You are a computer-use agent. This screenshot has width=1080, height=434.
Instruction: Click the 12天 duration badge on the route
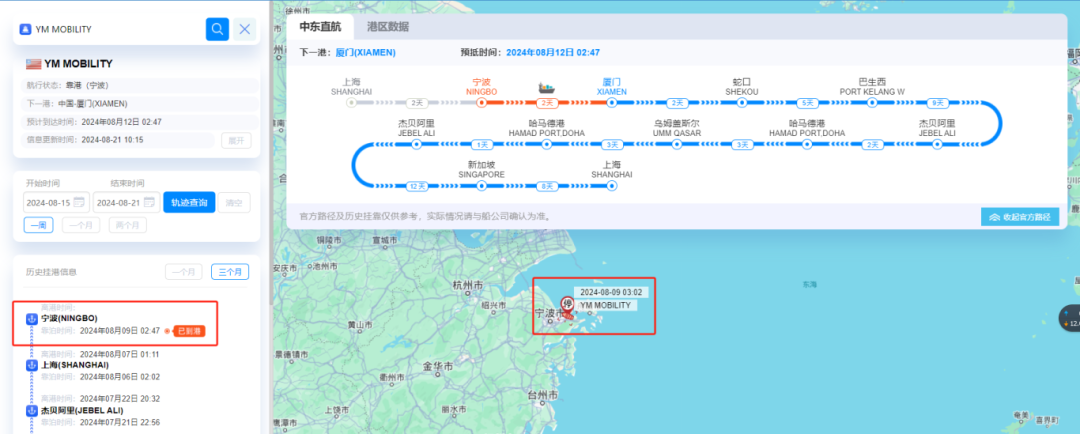pos(417,186)
